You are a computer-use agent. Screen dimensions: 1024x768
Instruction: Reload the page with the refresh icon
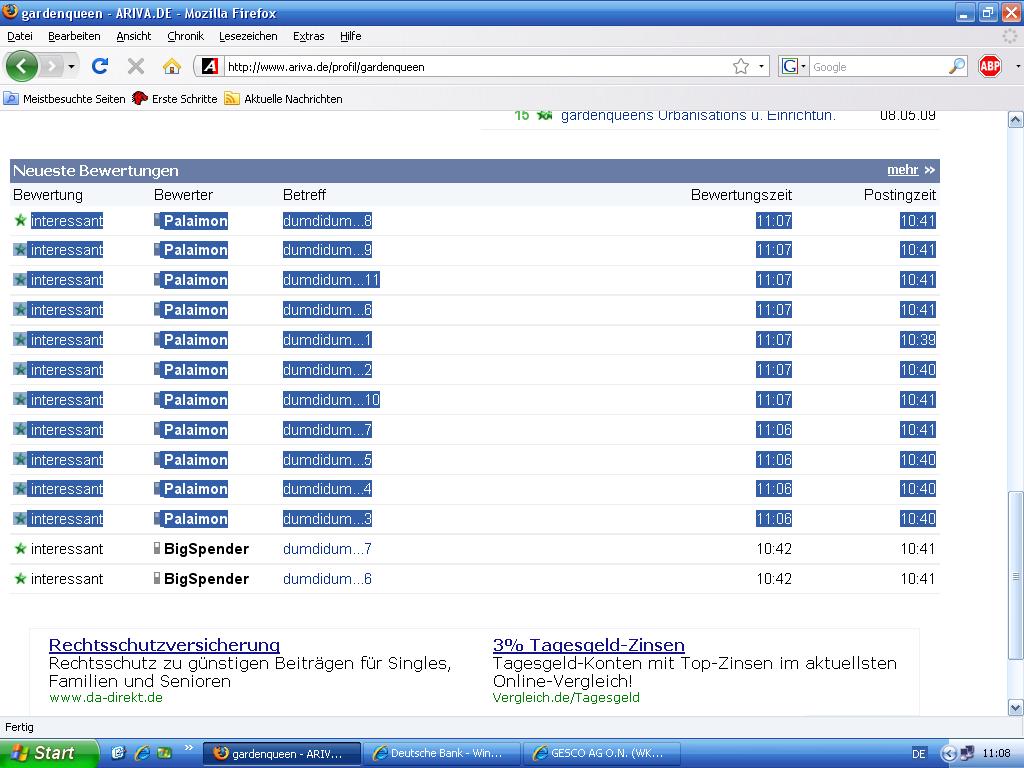99,66
